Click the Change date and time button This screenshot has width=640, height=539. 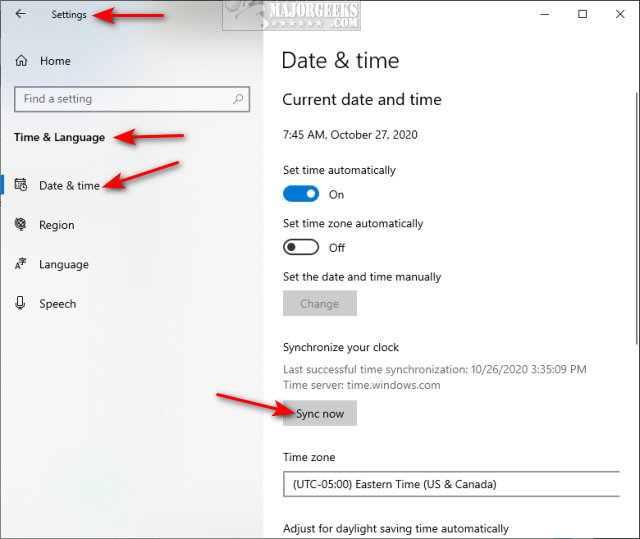pos(319,304)
